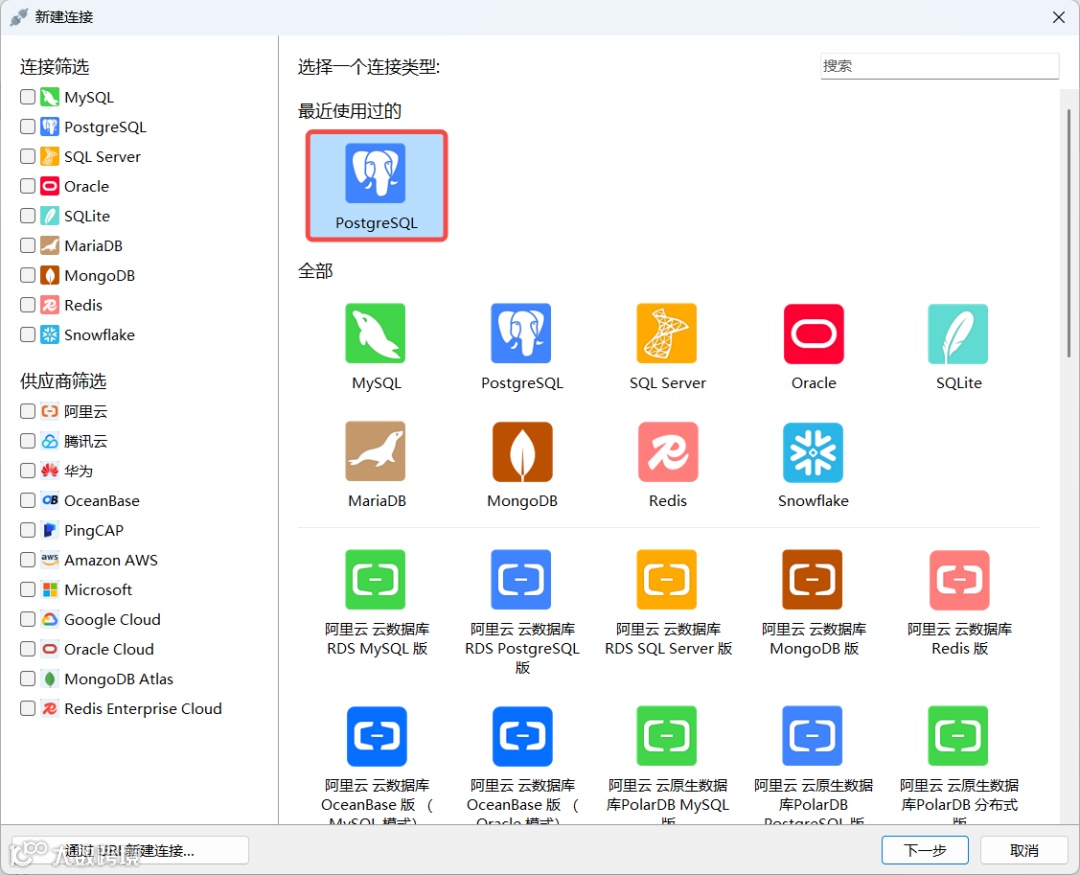
Task: Pick 阿里云 云数据库 RDS SQL Server 版 icon
Action: pyautogui.click(x=667, y=579)
